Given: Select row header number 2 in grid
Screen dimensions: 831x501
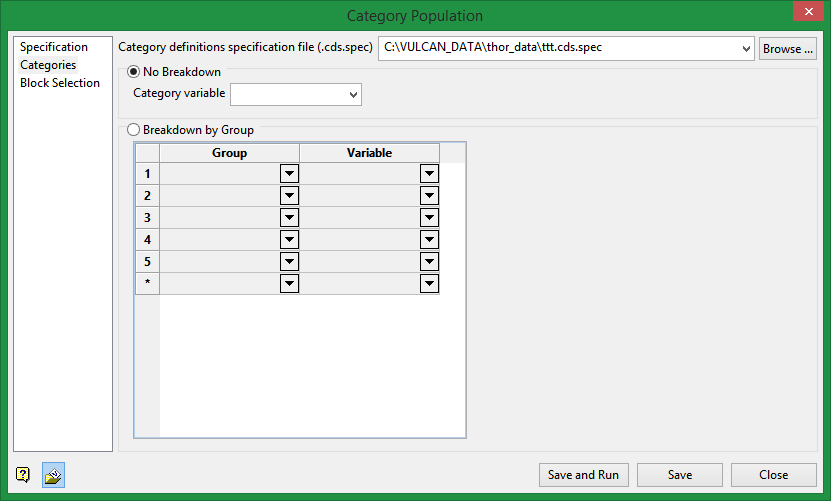Looking at the screenshot, I should click(147, 196).
